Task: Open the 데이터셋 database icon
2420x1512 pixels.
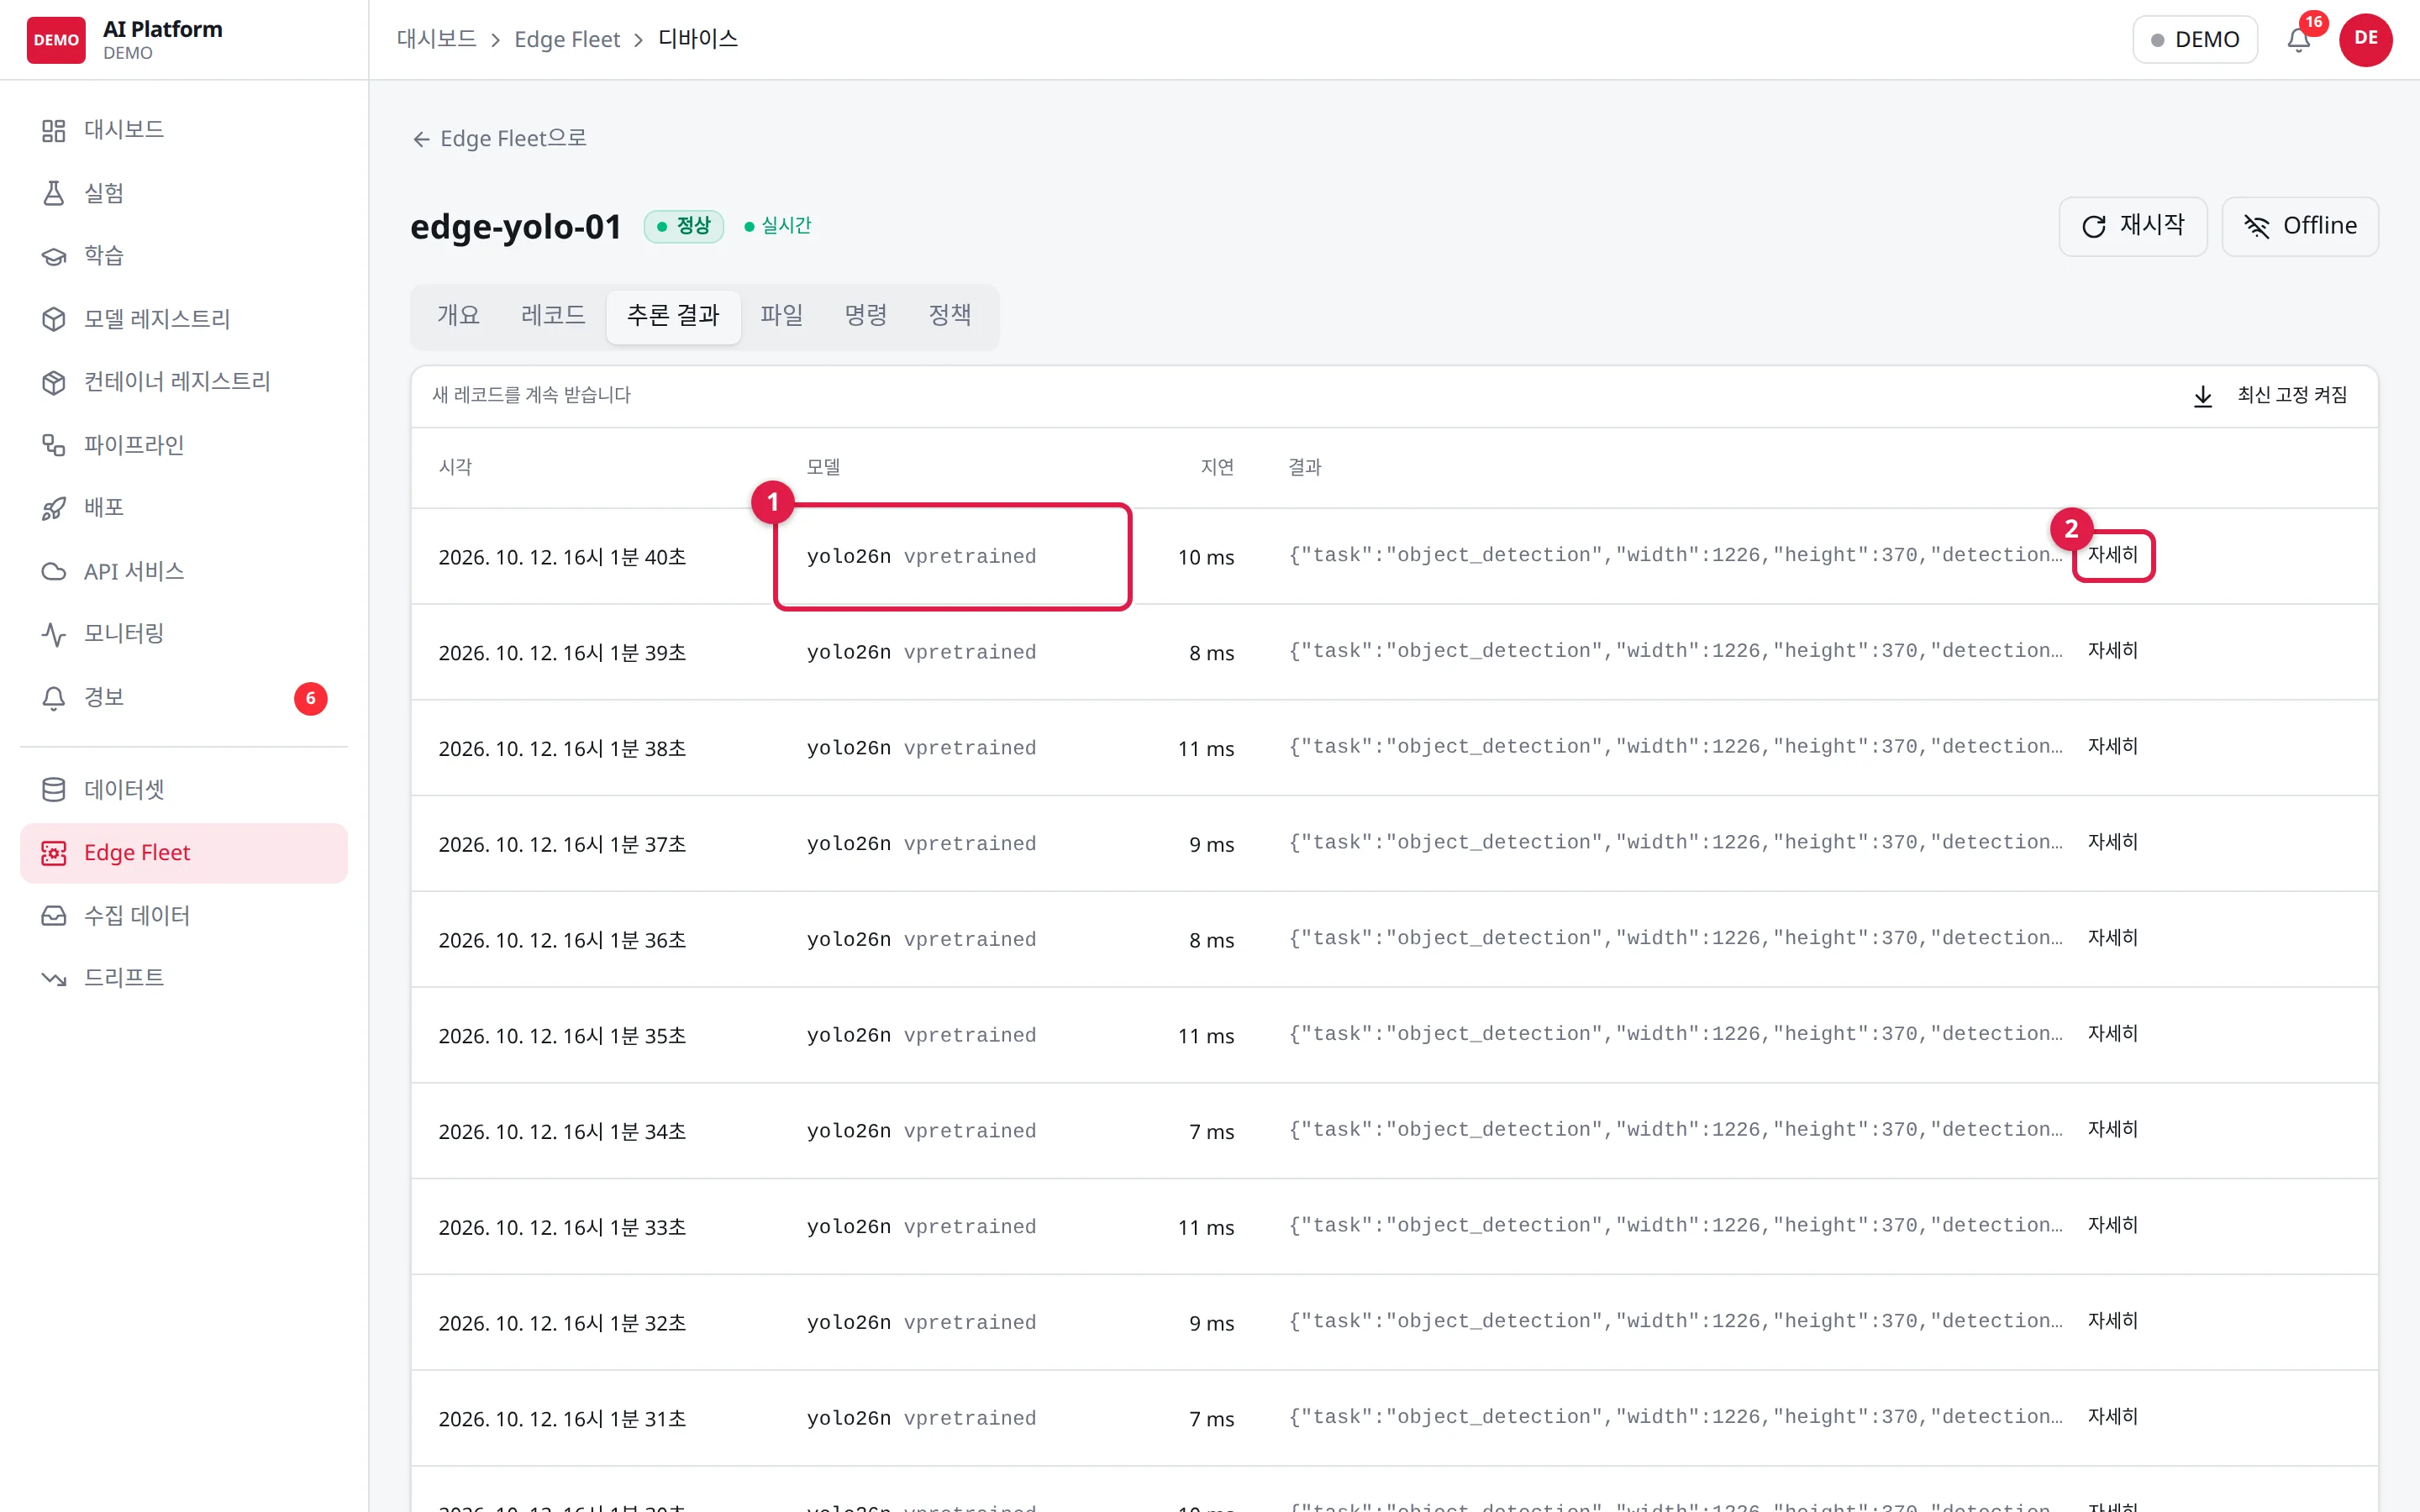Action: pos(54,790)
